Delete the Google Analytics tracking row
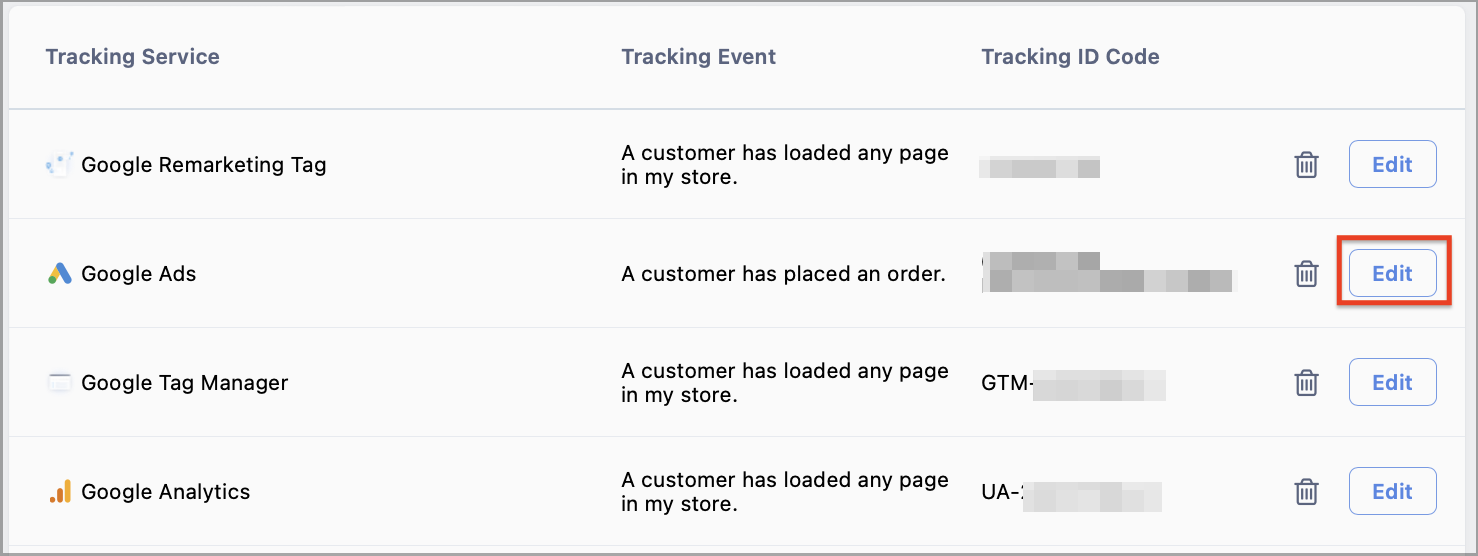 click(1306, 492)
